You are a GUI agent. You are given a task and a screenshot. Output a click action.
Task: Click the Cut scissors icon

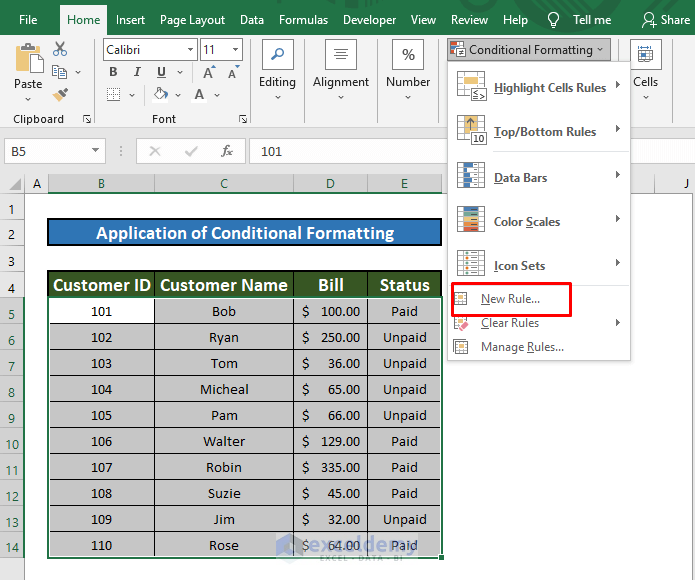[60, 49]
